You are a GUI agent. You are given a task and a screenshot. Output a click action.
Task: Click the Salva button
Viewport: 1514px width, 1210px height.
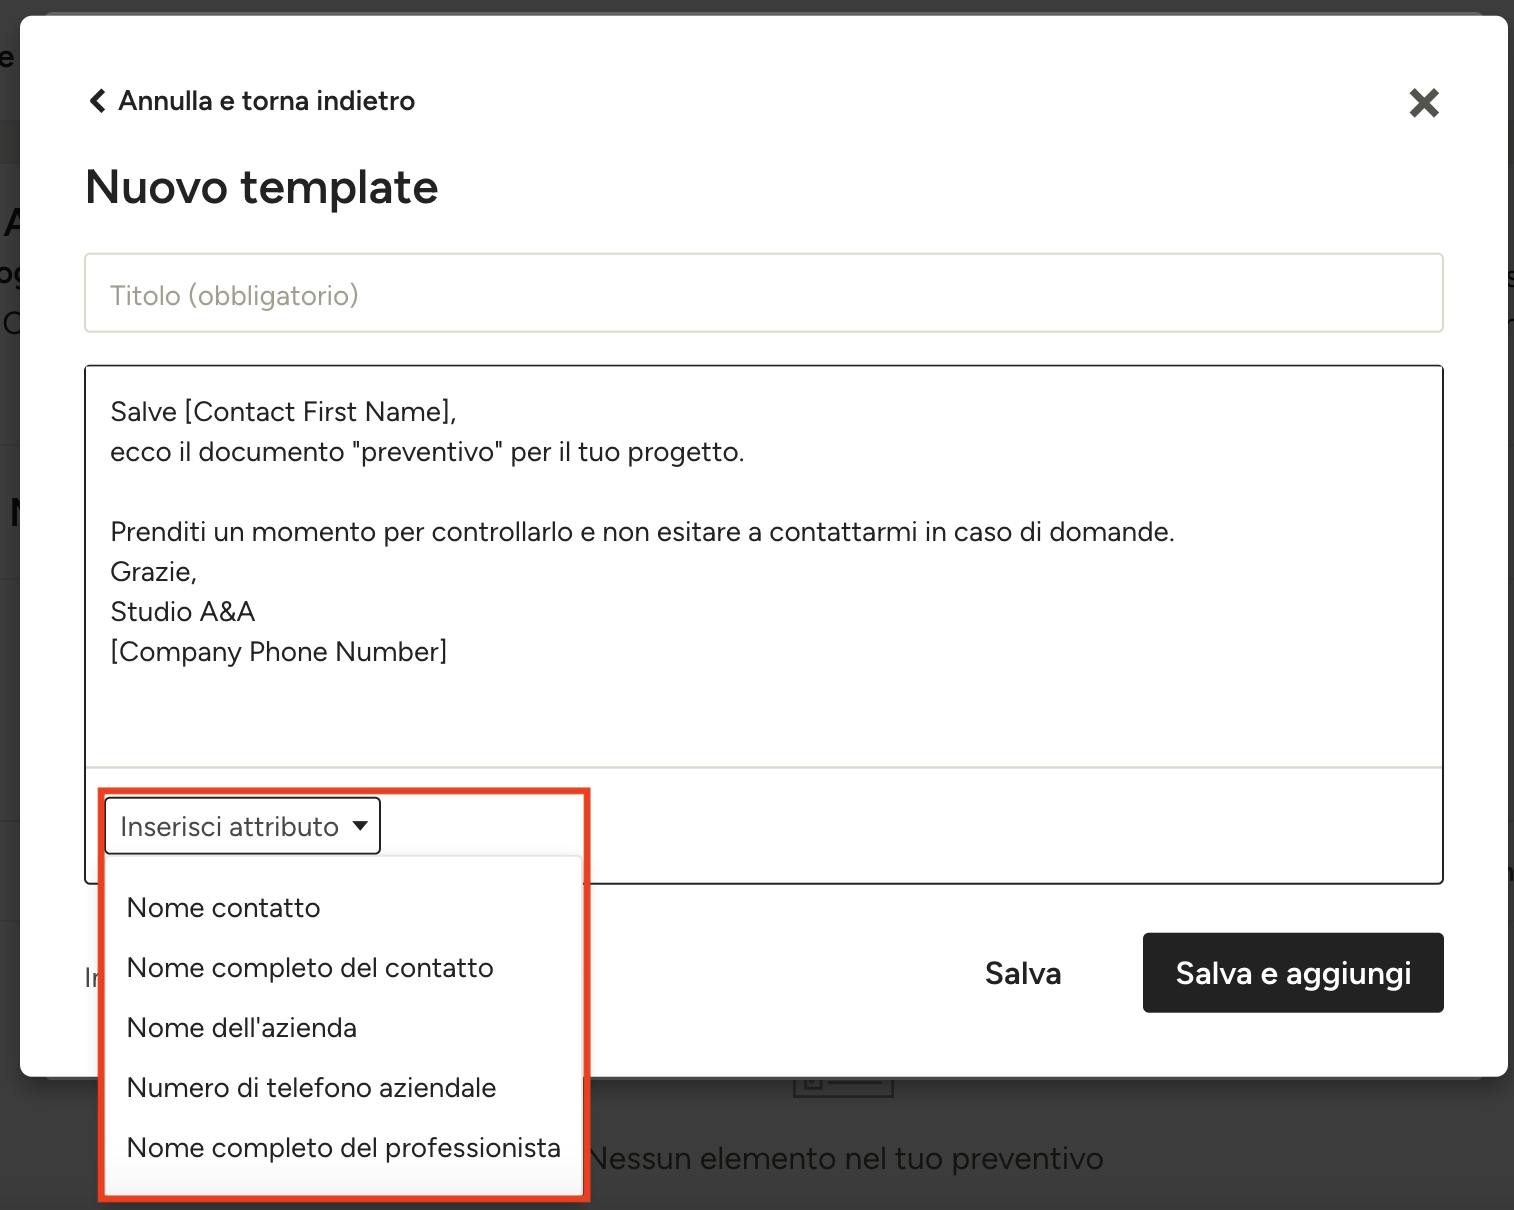(x=1023, y=973)
